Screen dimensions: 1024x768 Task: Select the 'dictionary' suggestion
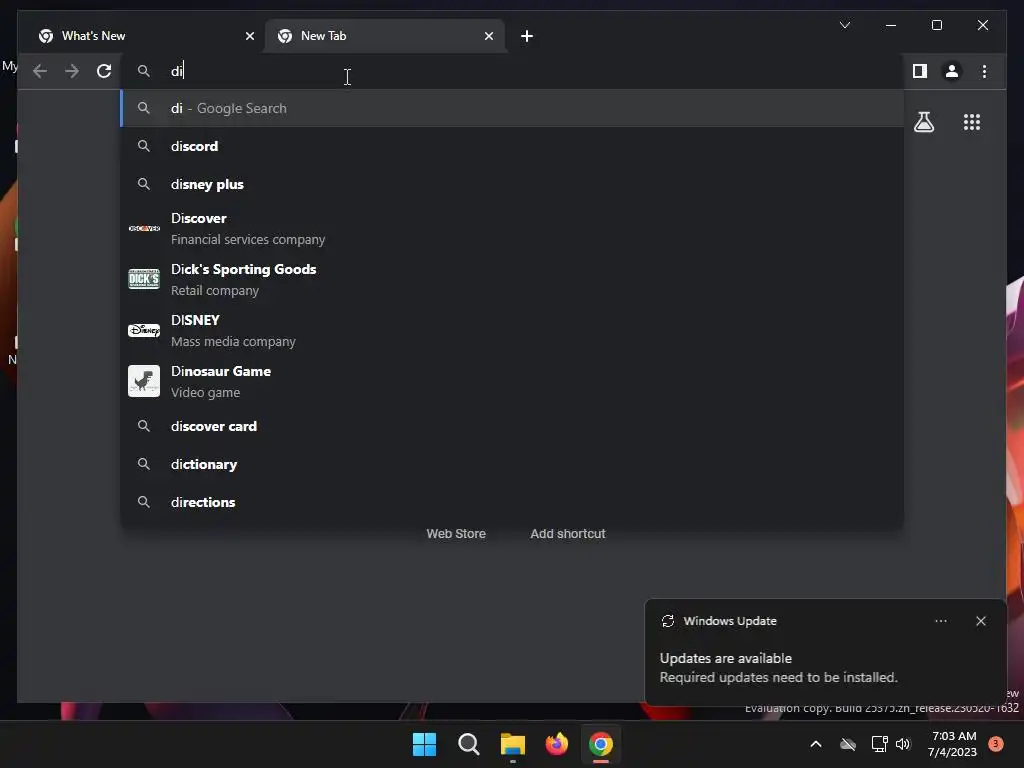click(513, 464)
